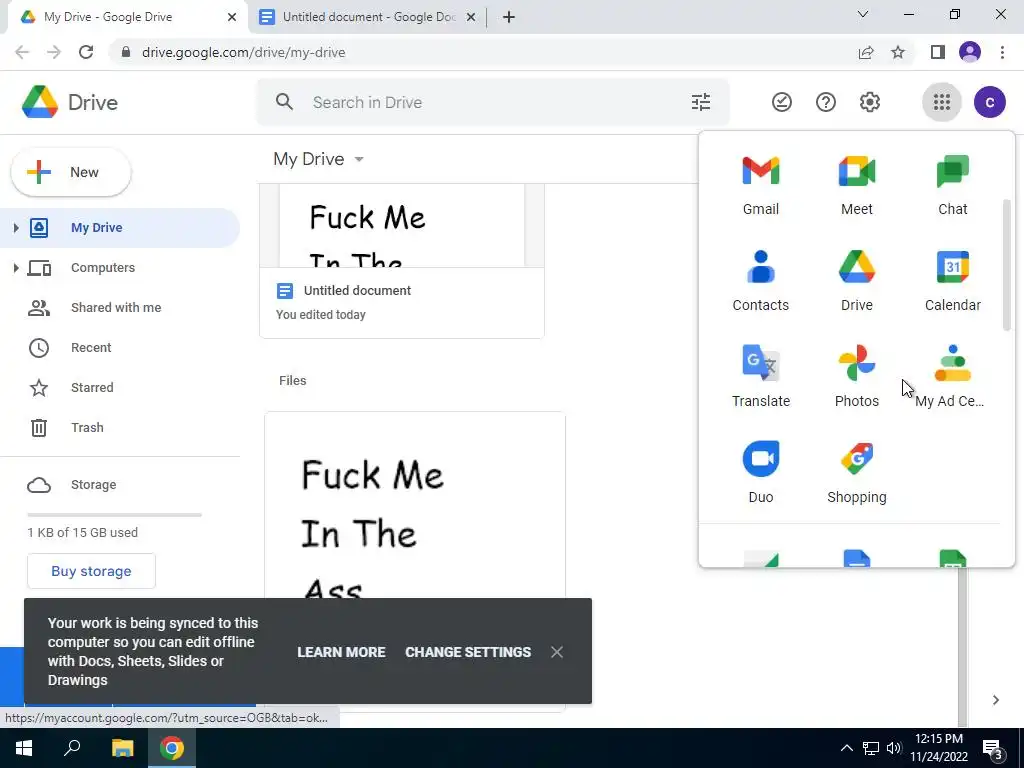Expand the My Drive tree arrow

click(16, 228)
